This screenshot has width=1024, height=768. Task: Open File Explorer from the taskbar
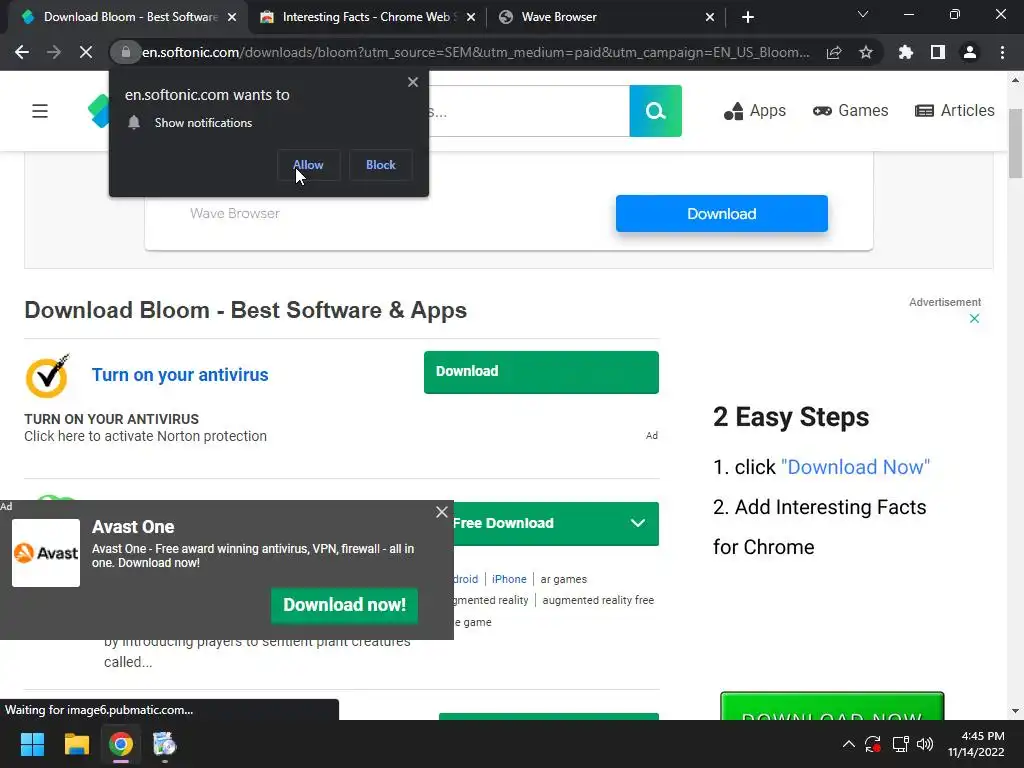(x=76, y=744)
